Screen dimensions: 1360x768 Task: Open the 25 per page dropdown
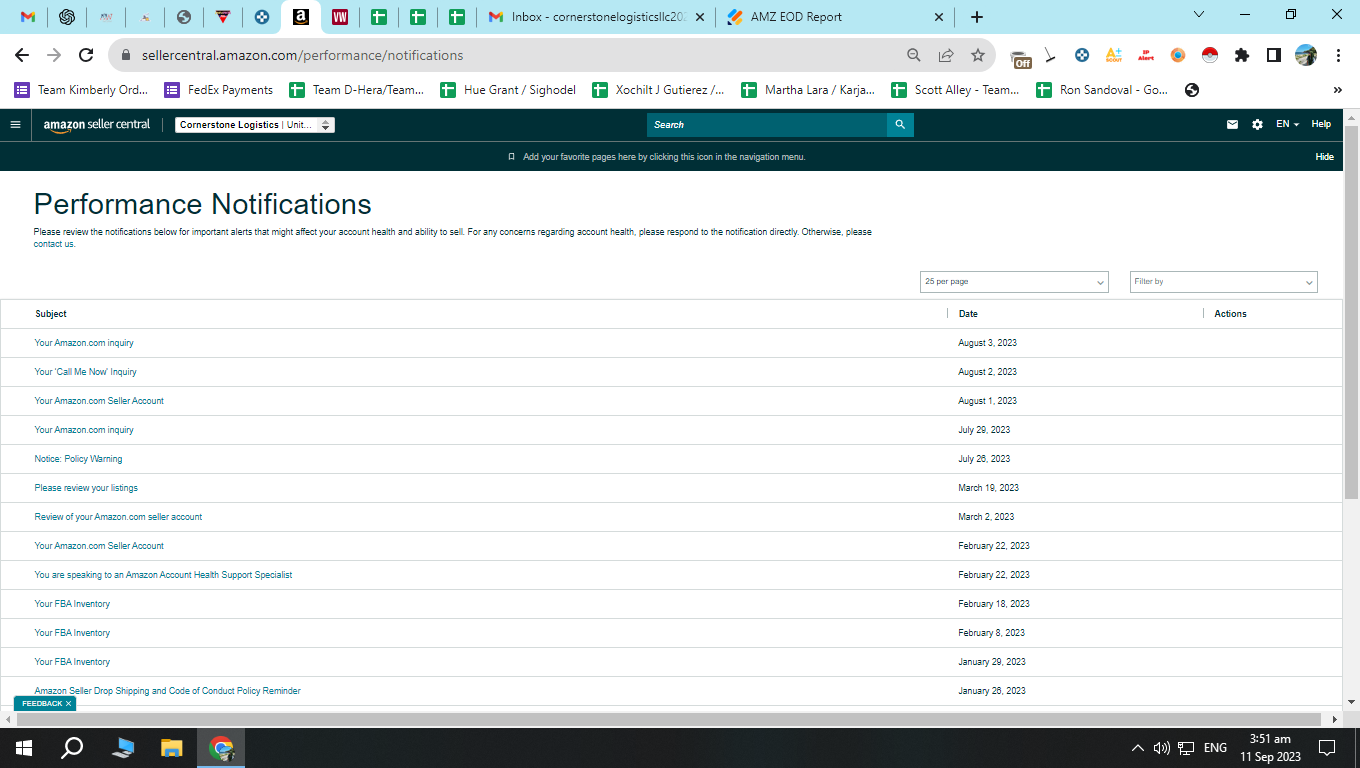pos(1014,282)
